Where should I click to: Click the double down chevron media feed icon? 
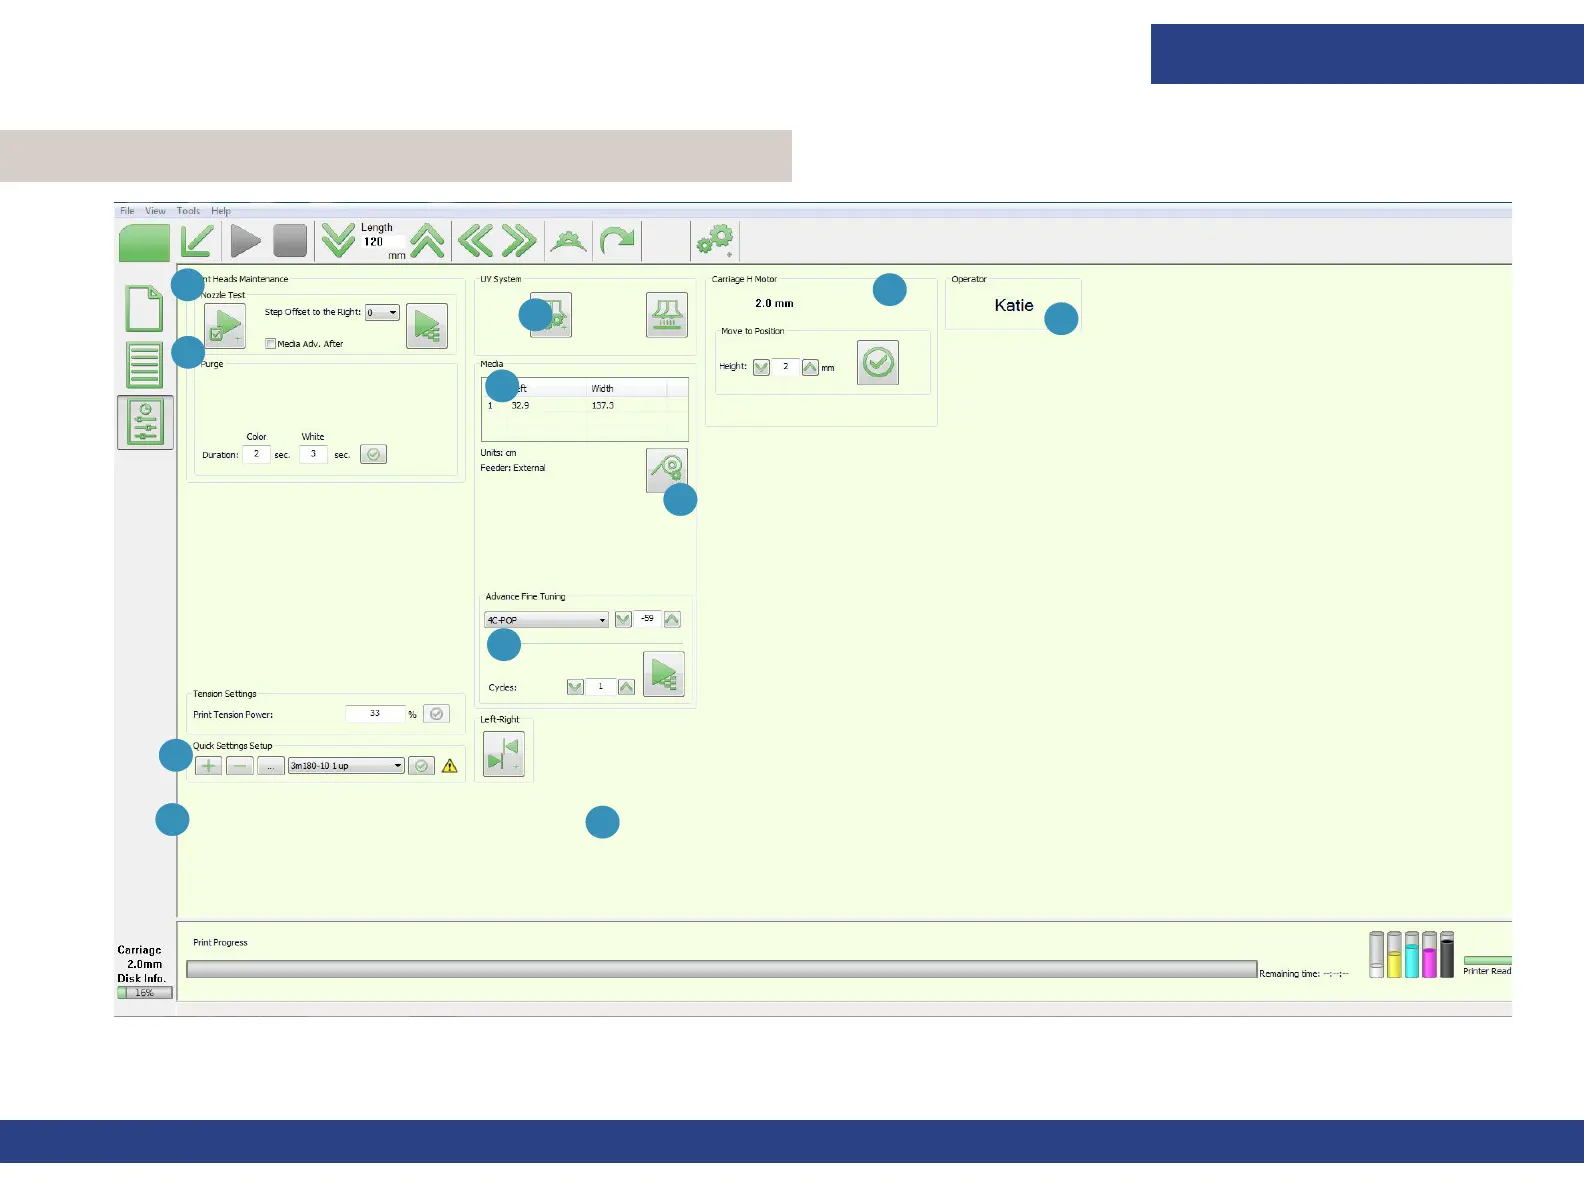click(x=338, y=240)
